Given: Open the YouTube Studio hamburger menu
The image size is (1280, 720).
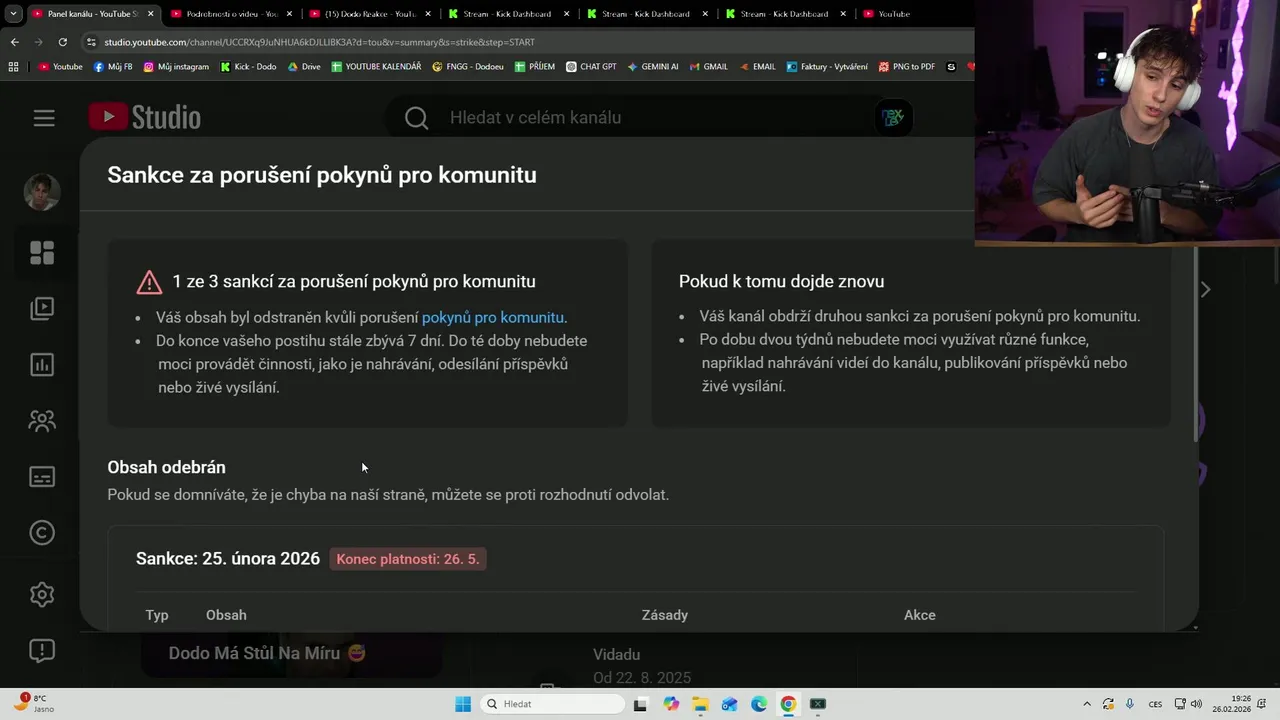Looking at the screenshot, I should 44,118.
